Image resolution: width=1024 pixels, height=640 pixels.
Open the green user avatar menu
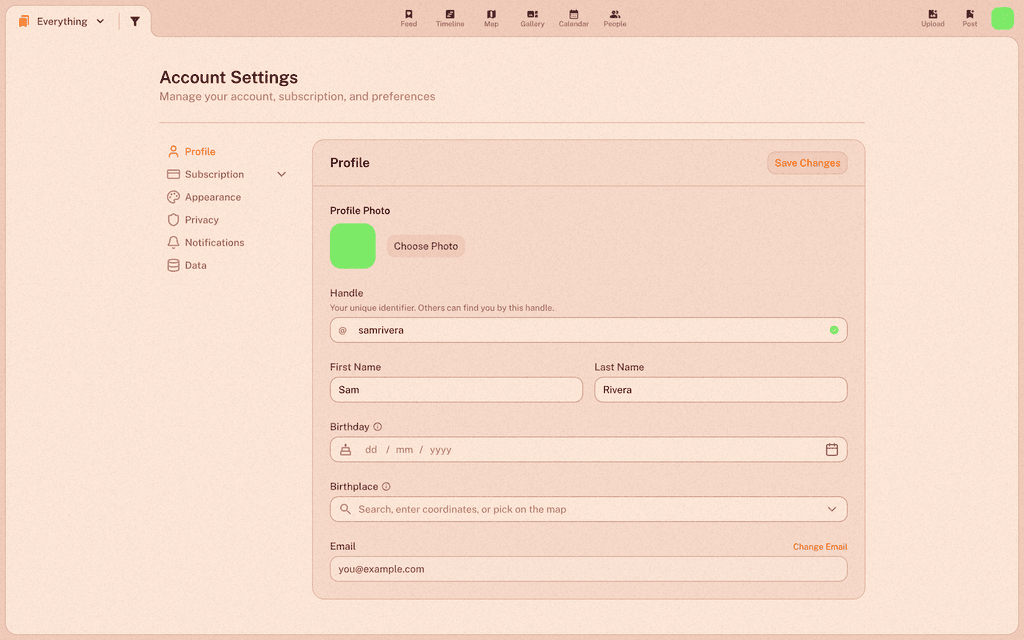1002,18
